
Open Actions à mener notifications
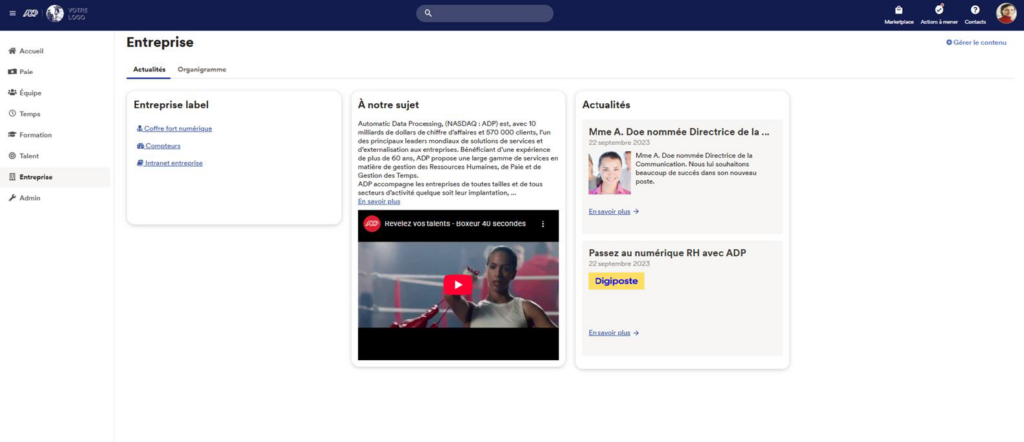[938, 11]
